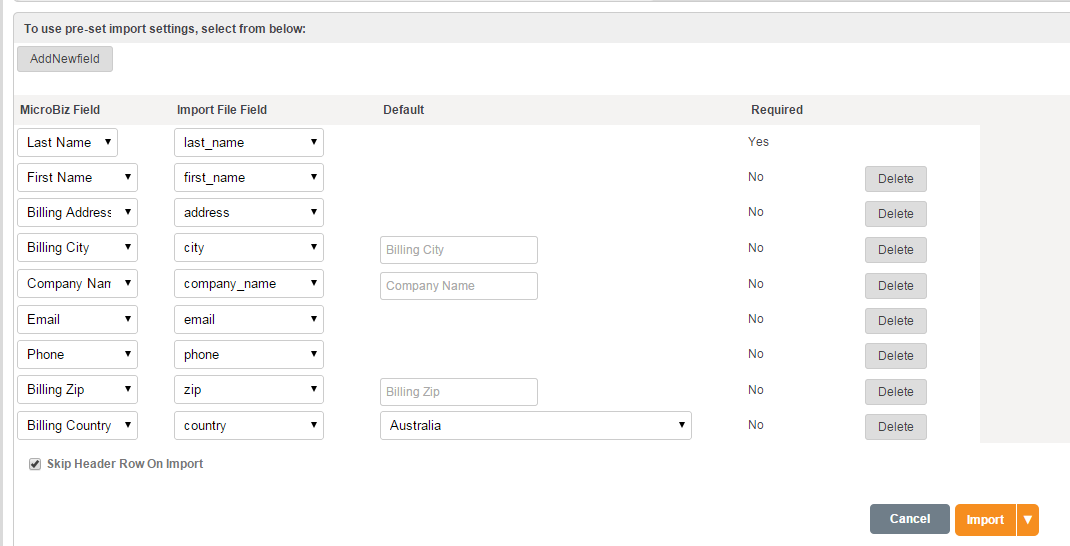This screenshot has height=546, width=1070.
Task: Open the last_name import file field dropdown
Action: [x=248, y=142]
